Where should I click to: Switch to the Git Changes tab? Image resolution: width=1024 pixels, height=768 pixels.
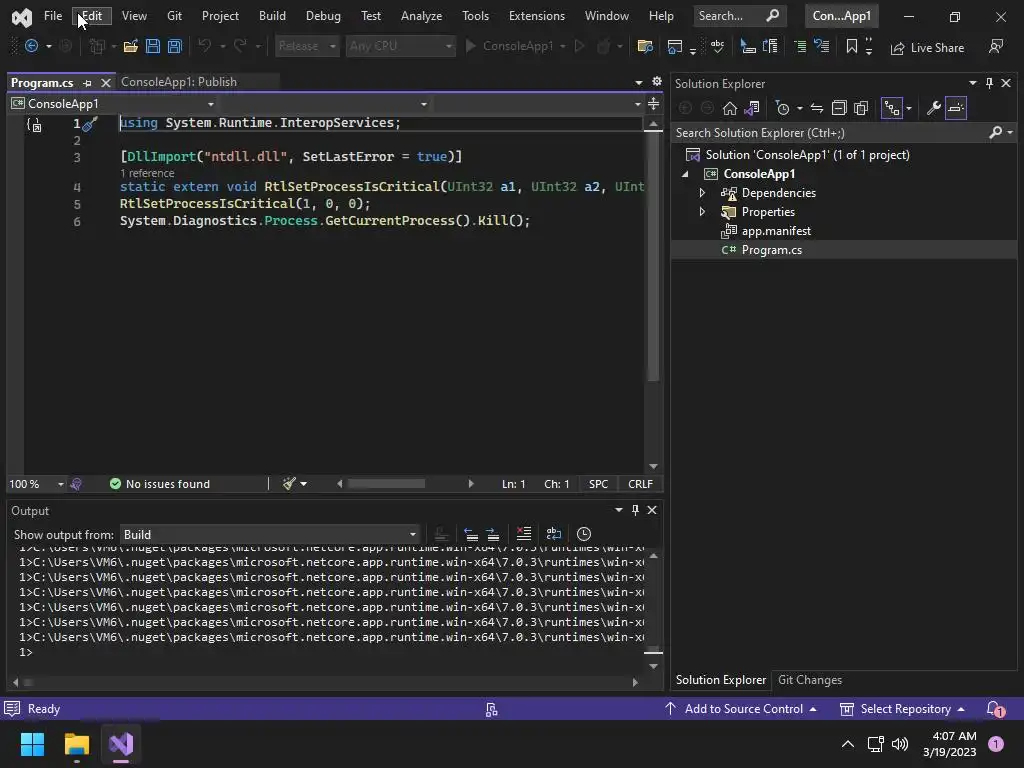(810, 680)
